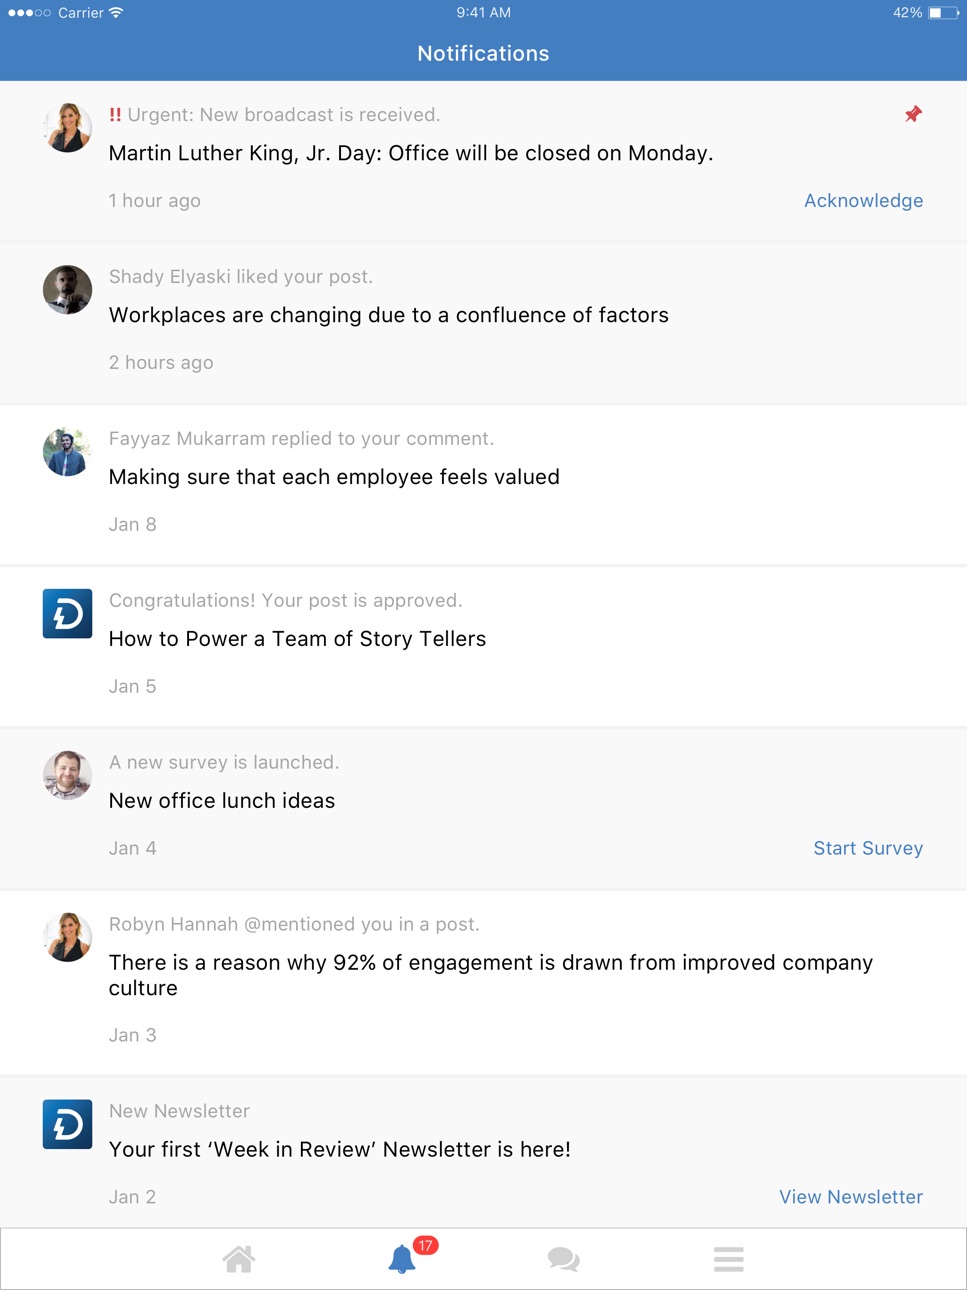Start the New office lunch ideas survey
The image size is (967, 1290).
click(x=868, y=848)
